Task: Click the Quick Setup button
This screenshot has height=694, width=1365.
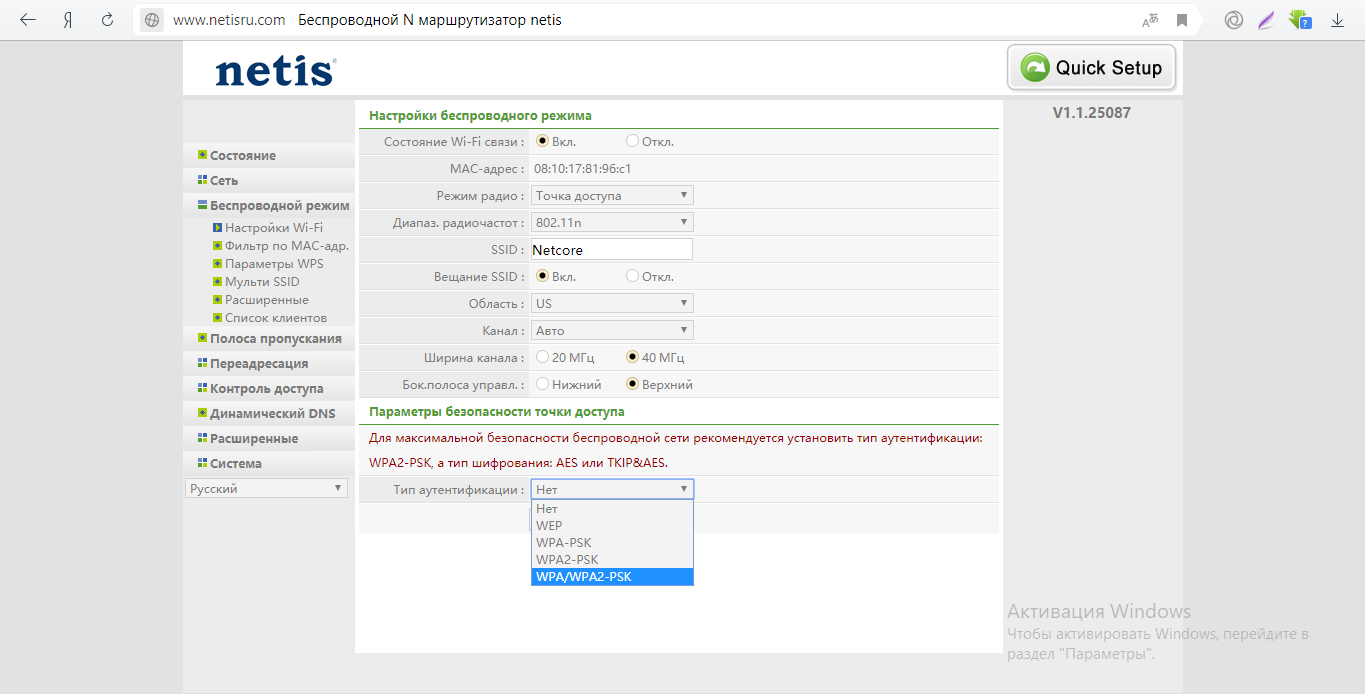Action: [x=1091, y=68]
